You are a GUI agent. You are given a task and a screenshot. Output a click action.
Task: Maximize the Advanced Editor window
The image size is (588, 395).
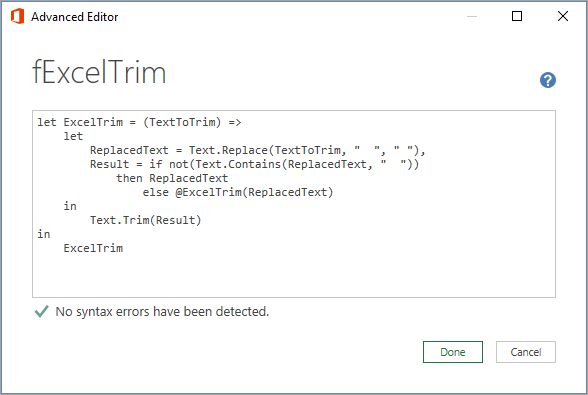click(517, 16)
